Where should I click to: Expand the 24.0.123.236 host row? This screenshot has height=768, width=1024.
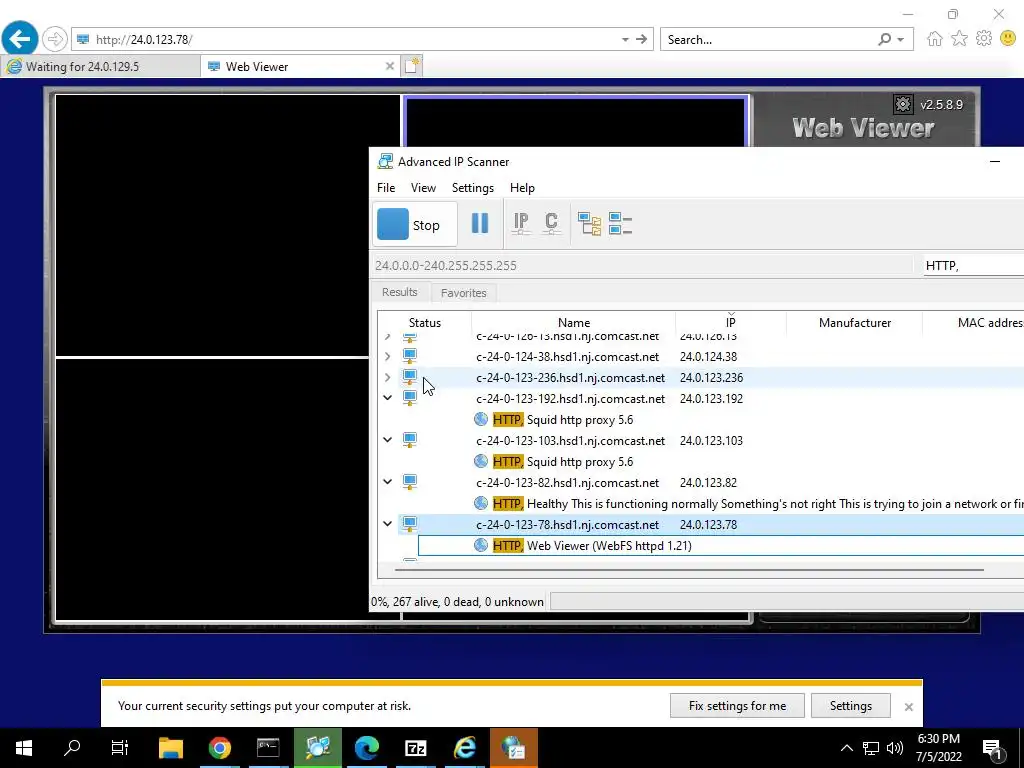click(x=387, y=377)
